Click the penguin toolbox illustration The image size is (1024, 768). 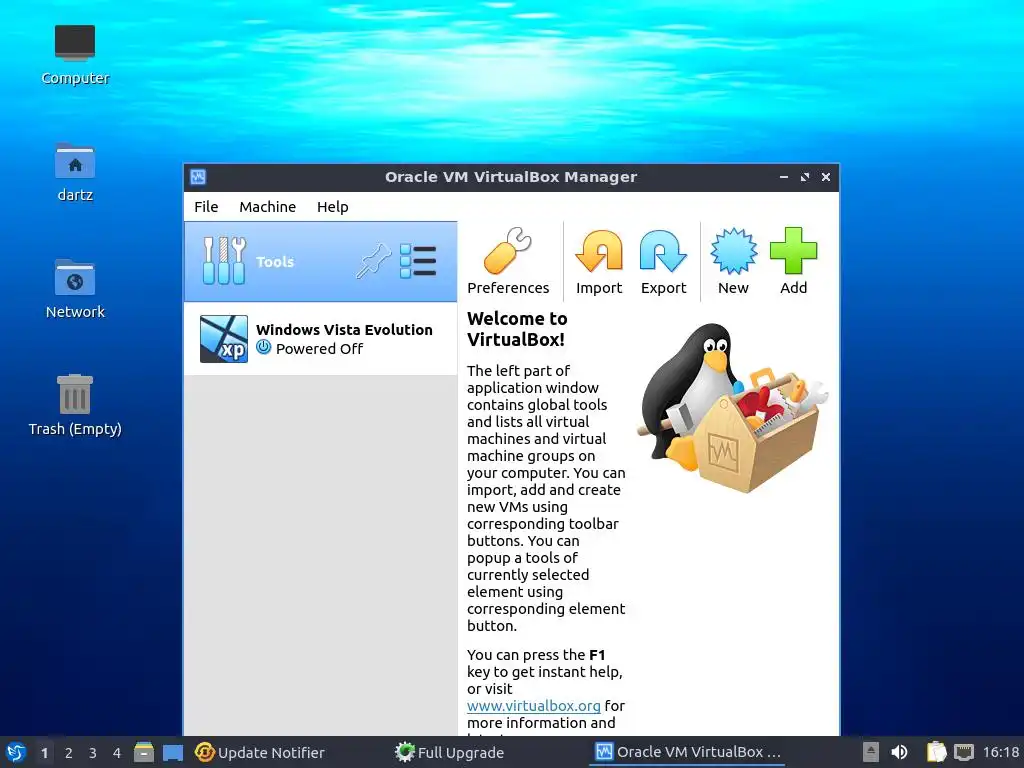732,408
